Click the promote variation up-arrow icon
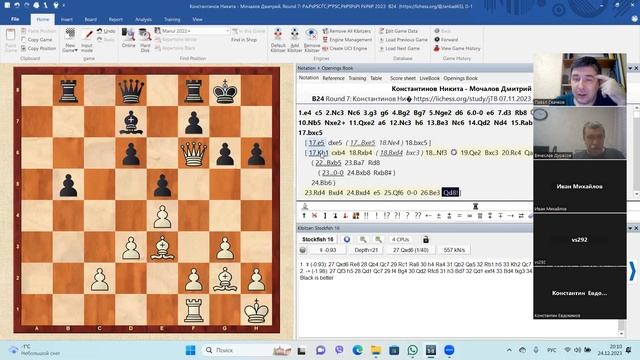Image resolution: width=640 pixels, height=360 pixels. 304,216
